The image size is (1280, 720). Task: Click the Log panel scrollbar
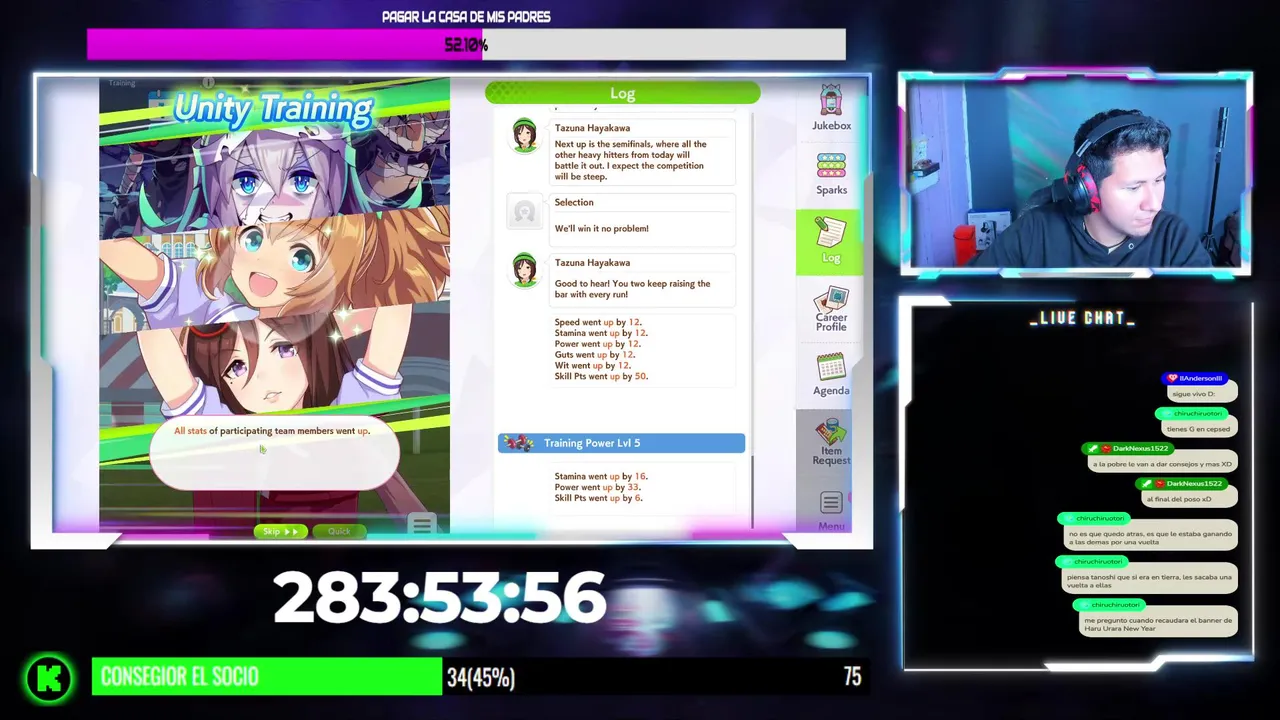[x=752, y=490]
